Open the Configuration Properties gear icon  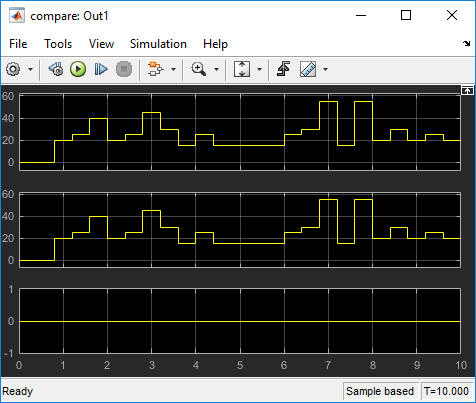point(13,69)
